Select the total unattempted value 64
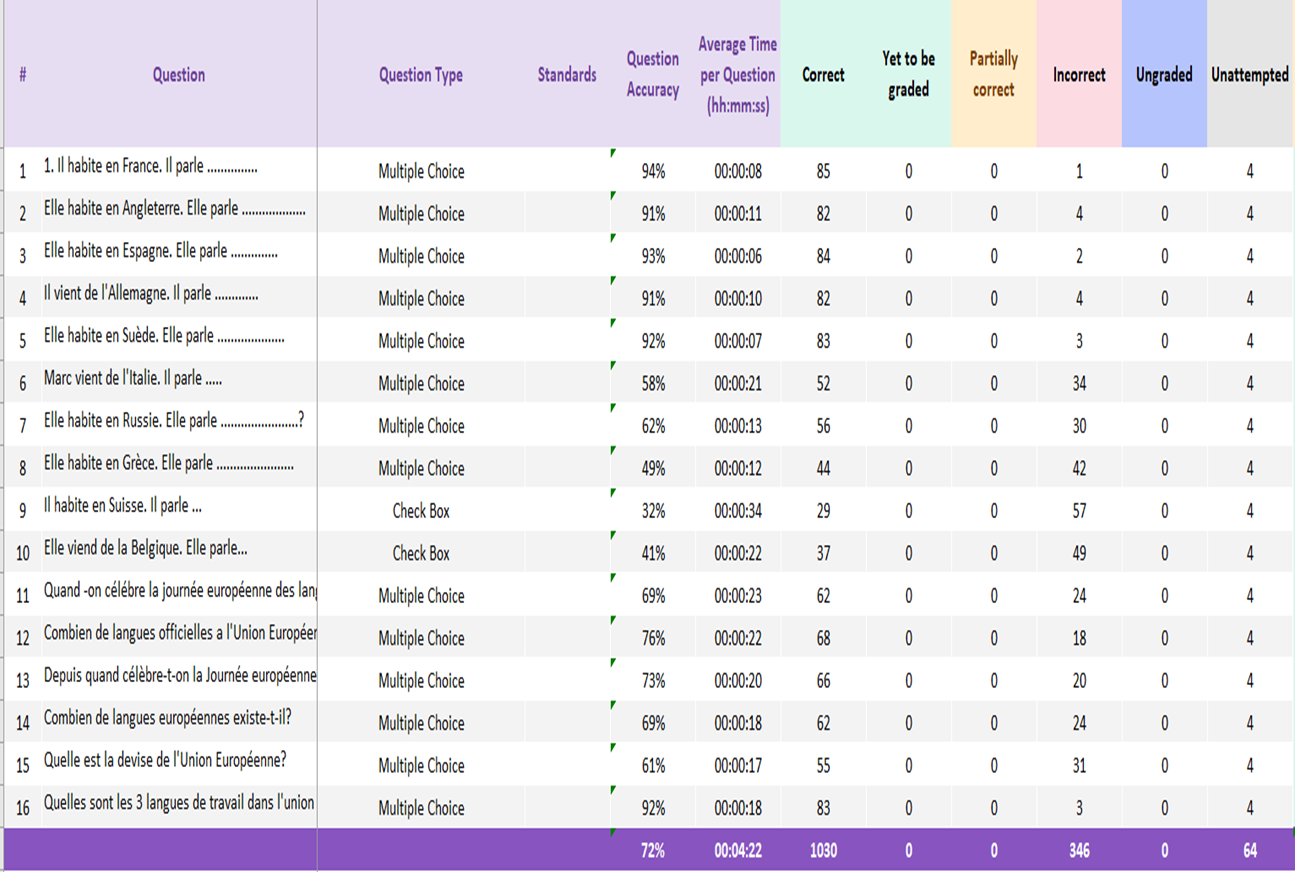 pyautogui.click(x=1250, y=851)
